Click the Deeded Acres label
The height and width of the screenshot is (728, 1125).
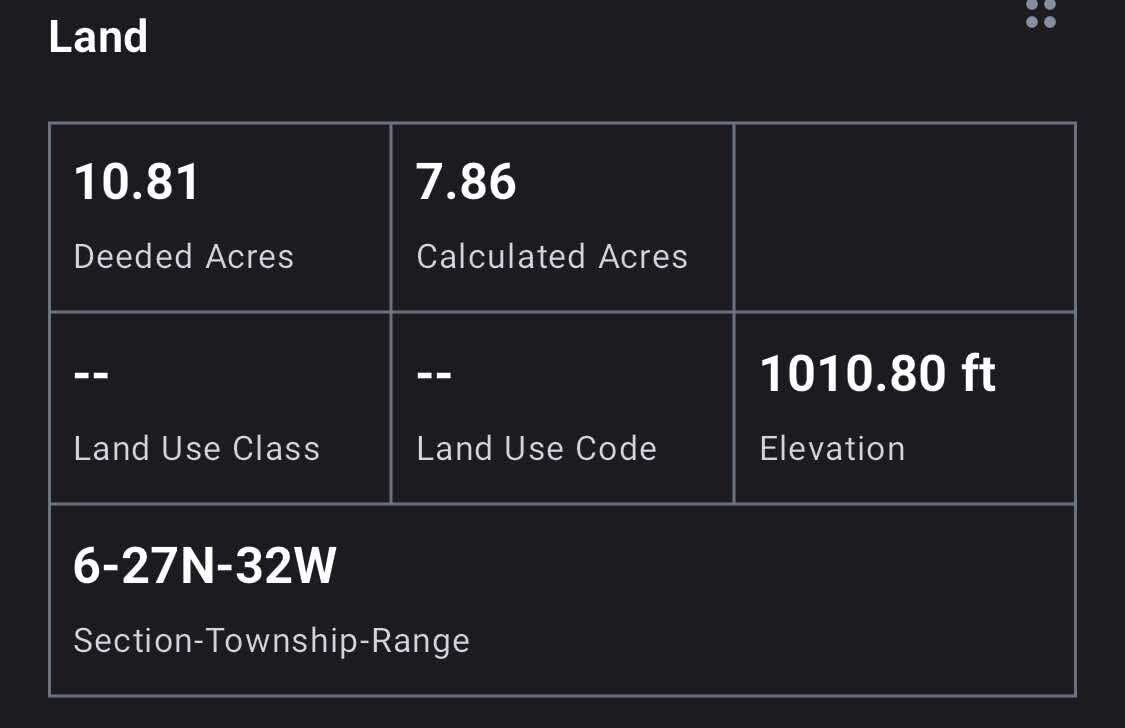tap(184, 257)
